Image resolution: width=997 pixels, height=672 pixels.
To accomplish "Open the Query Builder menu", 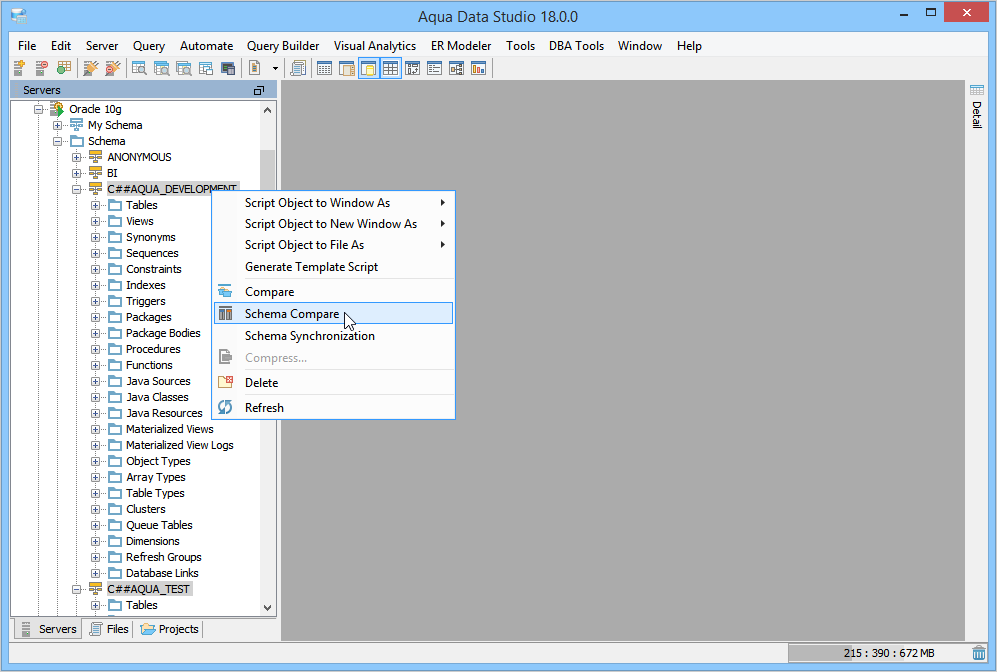I will [283, 46].
